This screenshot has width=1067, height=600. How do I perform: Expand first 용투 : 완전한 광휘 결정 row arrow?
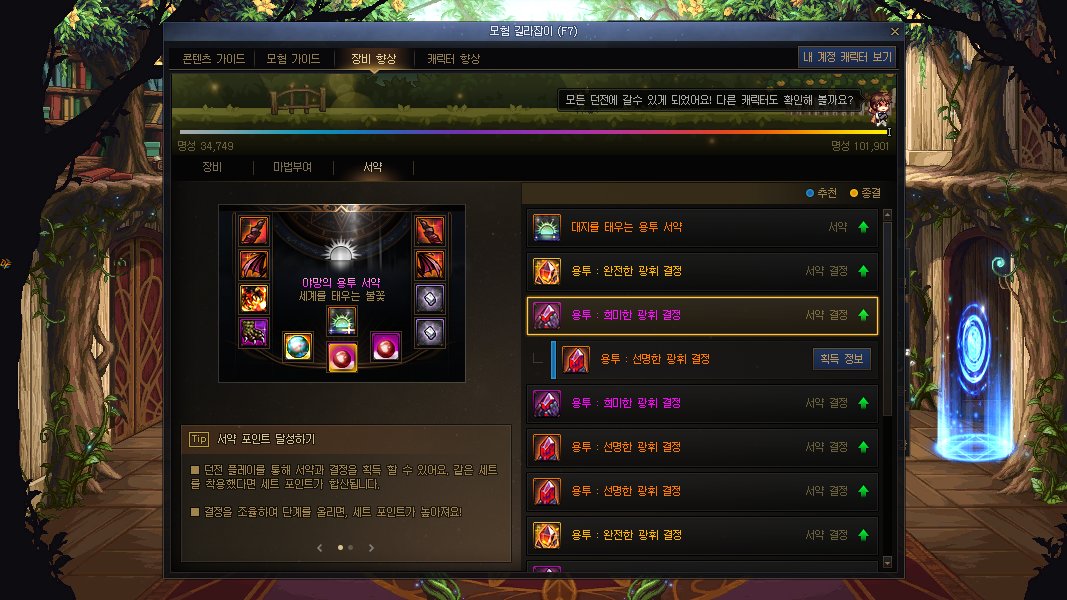tap(864, 271)
